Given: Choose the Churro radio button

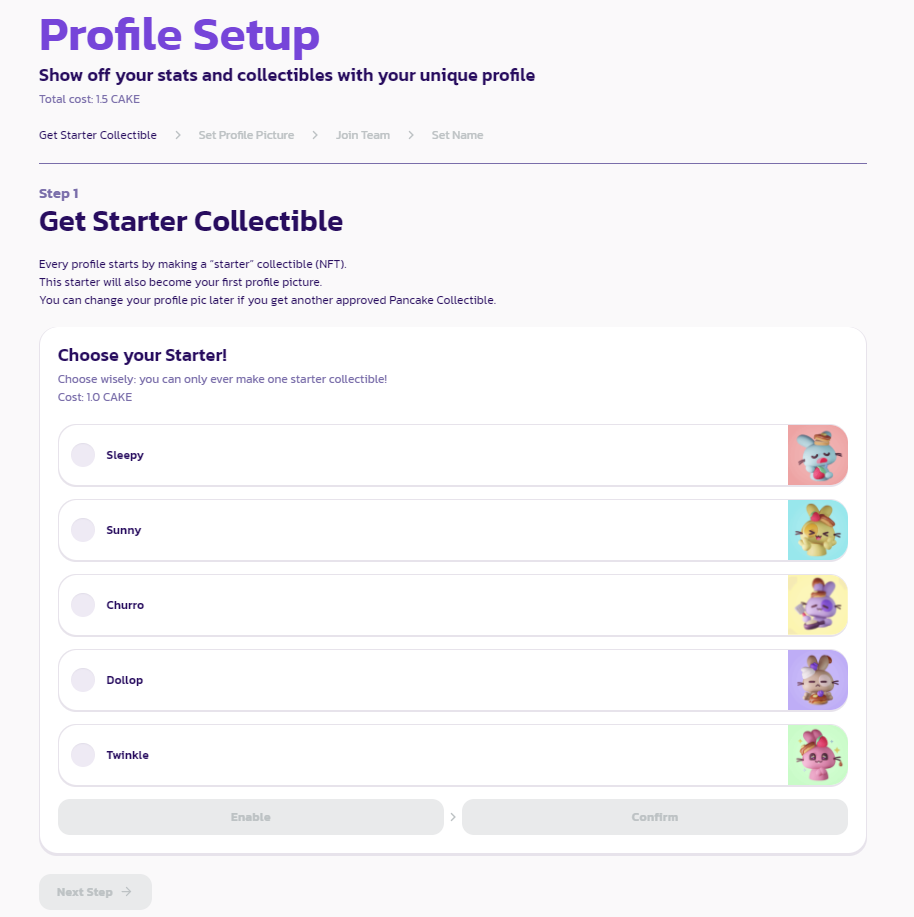Looking at the screenshot, I should [x=83, y=605].
